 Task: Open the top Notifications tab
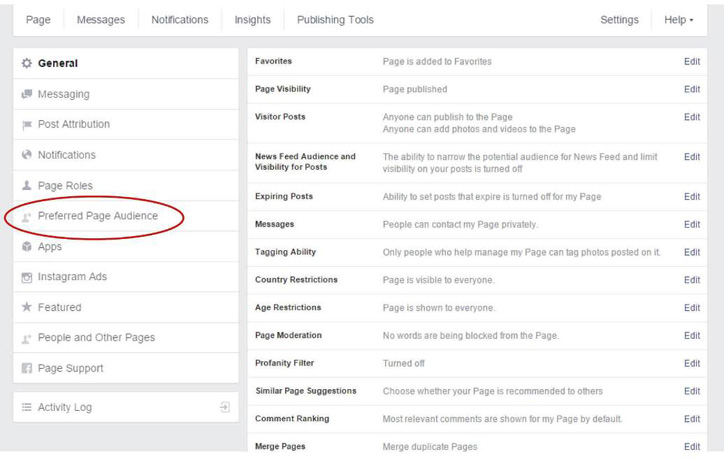click(x=180, y=20)
